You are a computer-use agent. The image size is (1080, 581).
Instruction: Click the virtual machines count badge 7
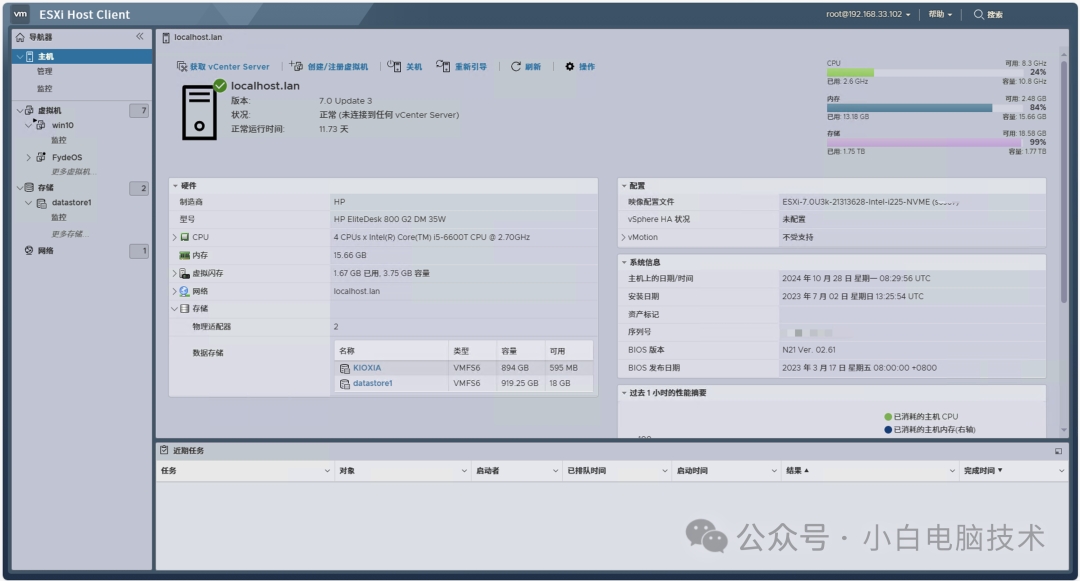(x=139, y=110)
